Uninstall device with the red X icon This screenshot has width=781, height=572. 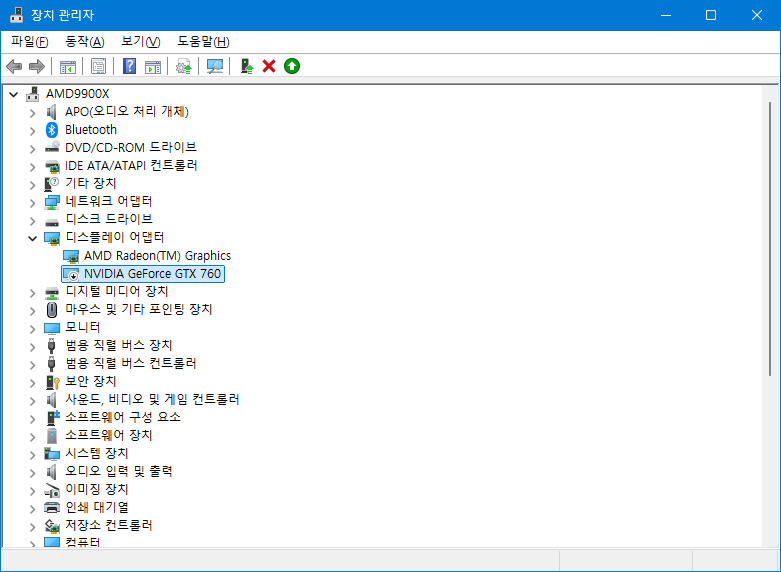[x=269, y=66]
